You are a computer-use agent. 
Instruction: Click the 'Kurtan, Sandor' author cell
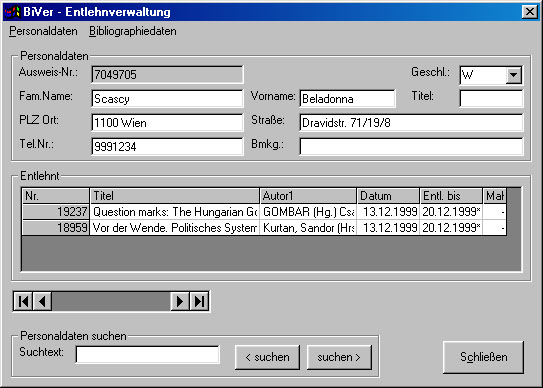308,228
